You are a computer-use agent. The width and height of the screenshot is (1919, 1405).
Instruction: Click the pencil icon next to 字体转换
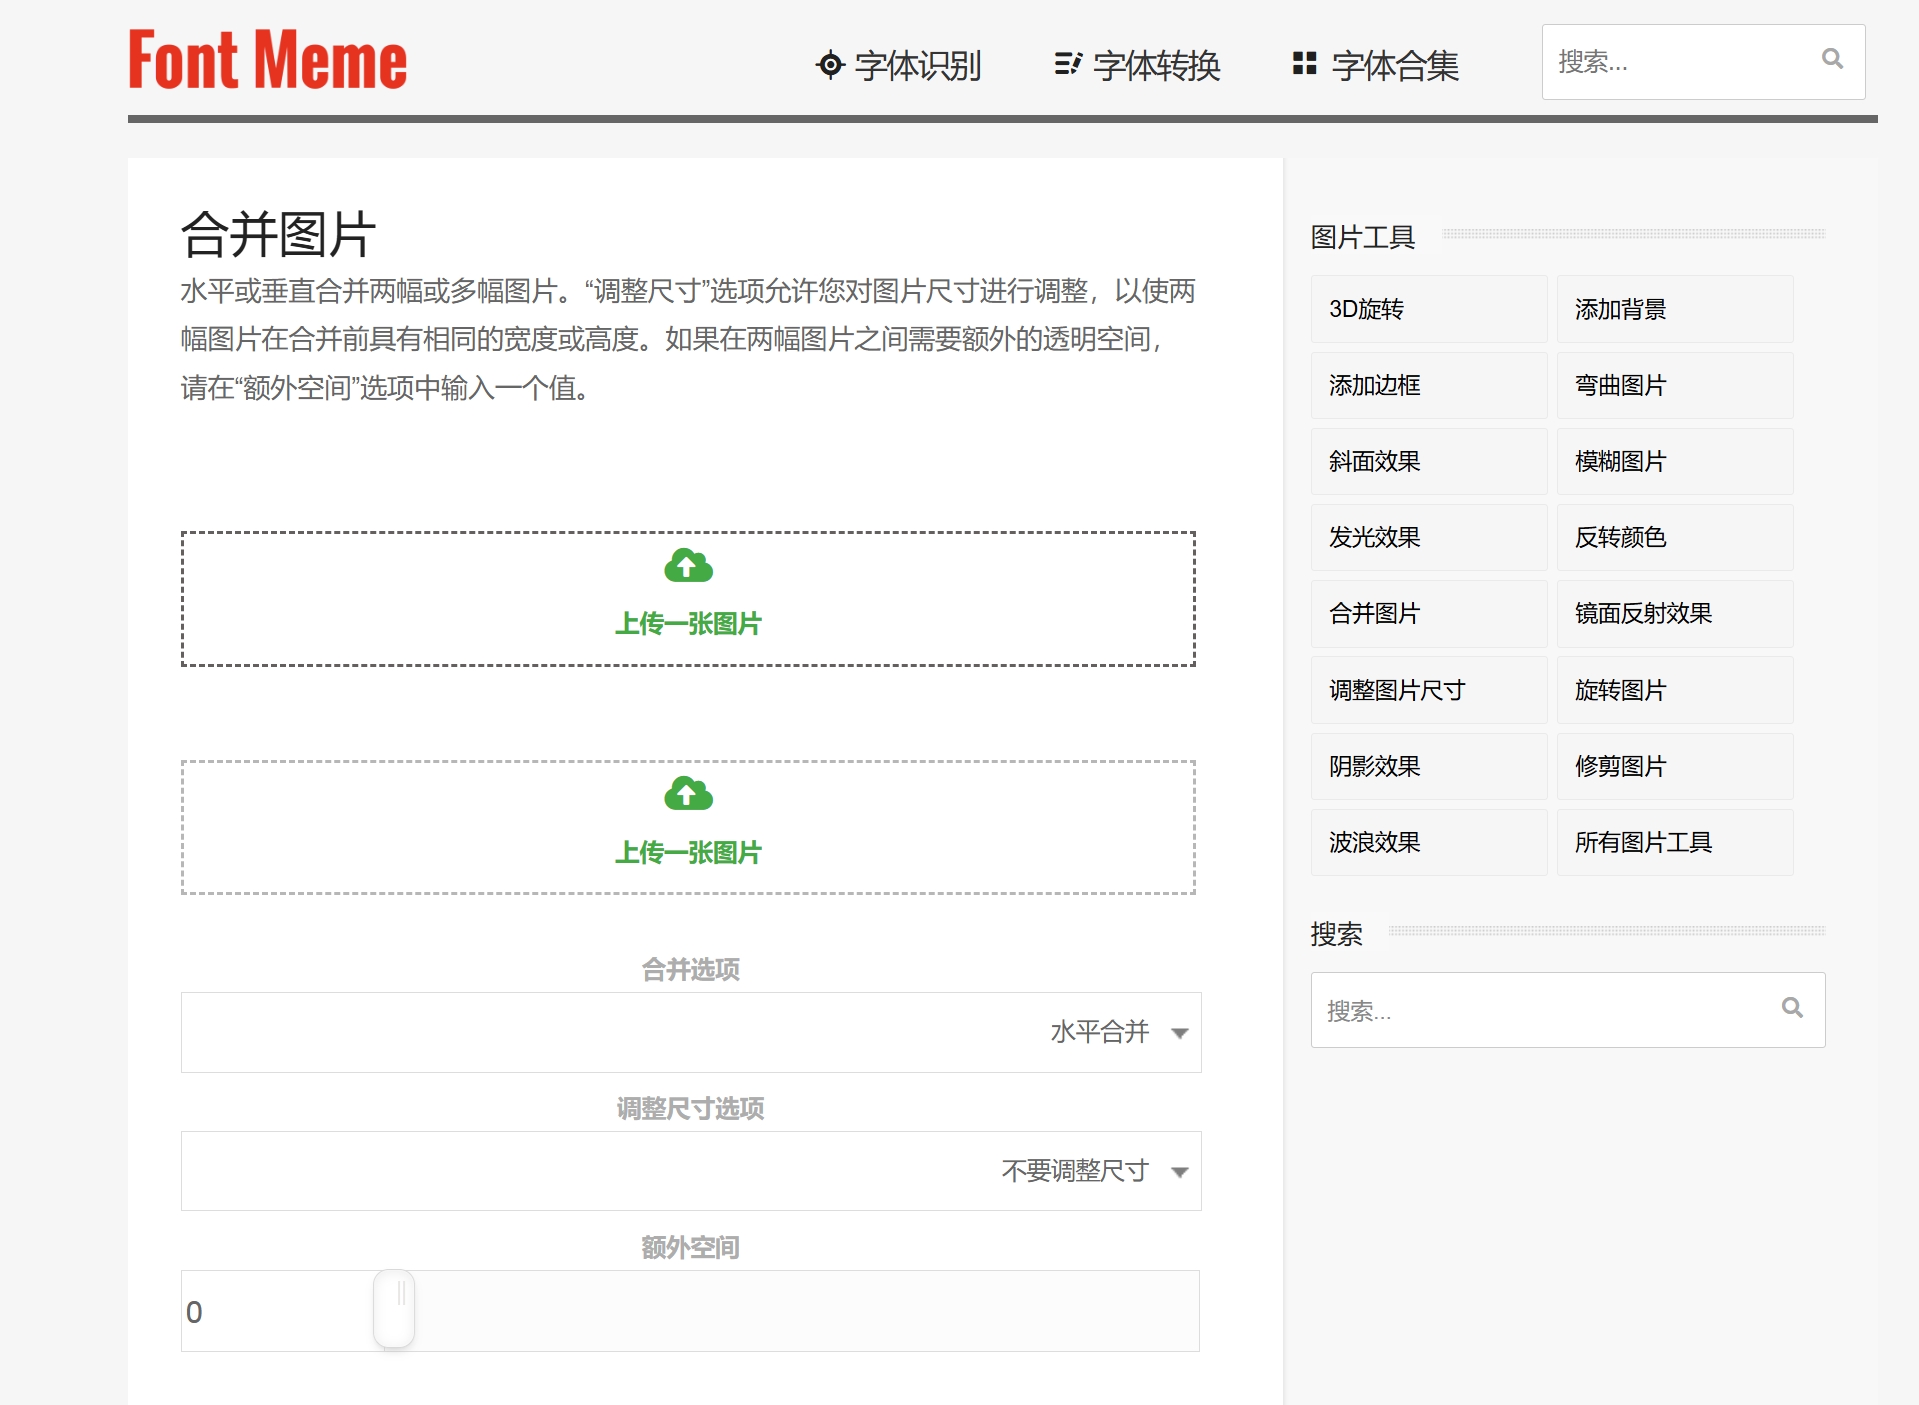pyautogui.click(x=1066, y=64)
